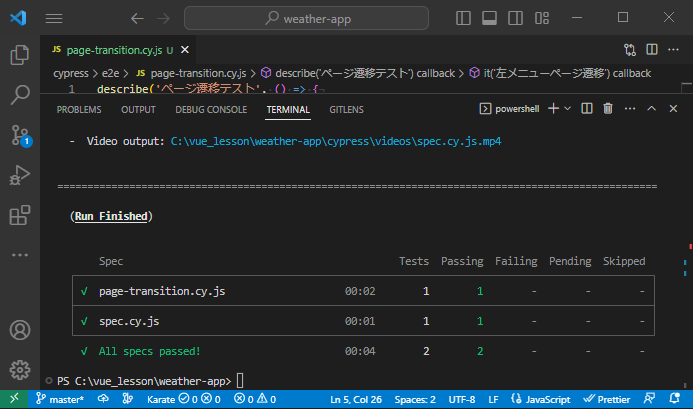The height and width of the screenshot is (409, 693).
Task: Click the icon right of the cloud
Action: point(127,399)
